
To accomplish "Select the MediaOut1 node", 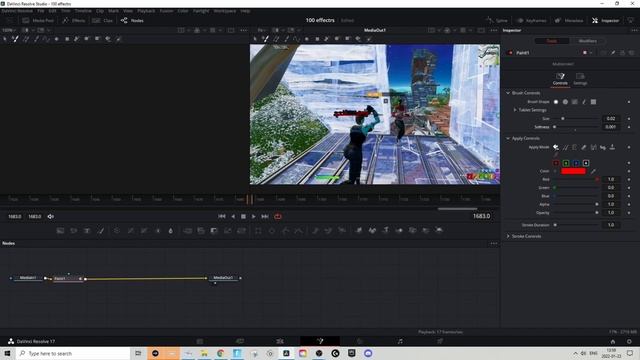I will click(223, 278).
